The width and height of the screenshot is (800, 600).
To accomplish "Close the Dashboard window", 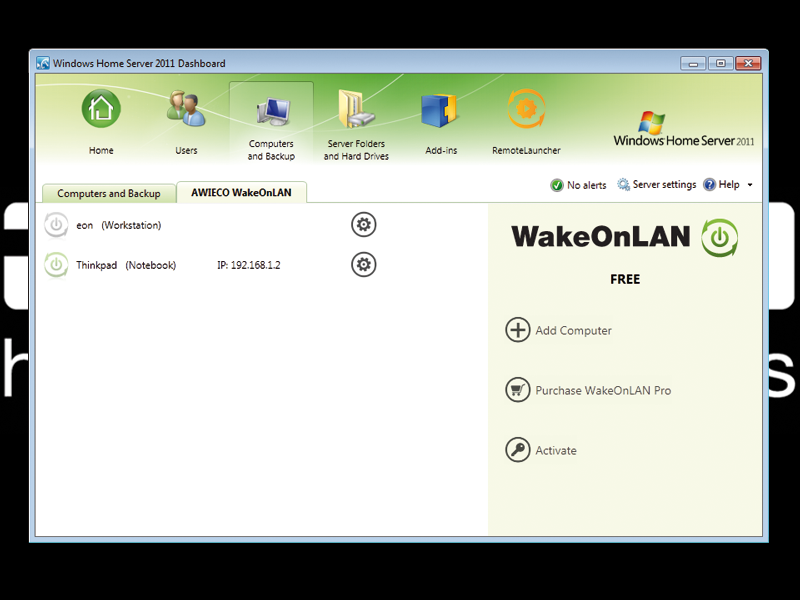I will pos(748,63).
